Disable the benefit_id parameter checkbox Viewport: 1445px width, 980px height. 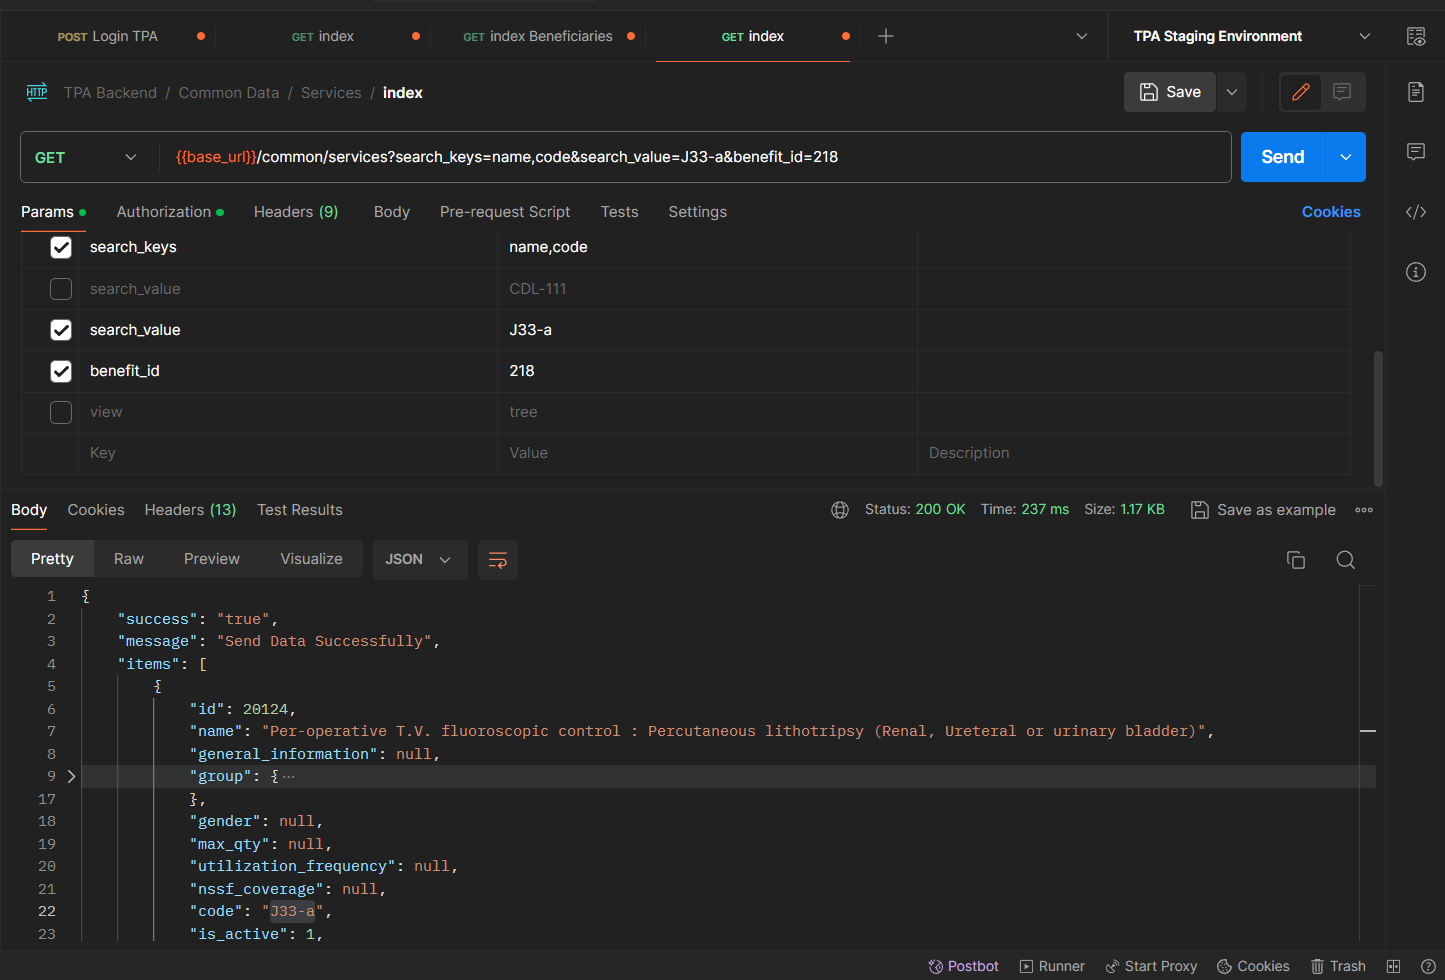click(x=61, y=371)
